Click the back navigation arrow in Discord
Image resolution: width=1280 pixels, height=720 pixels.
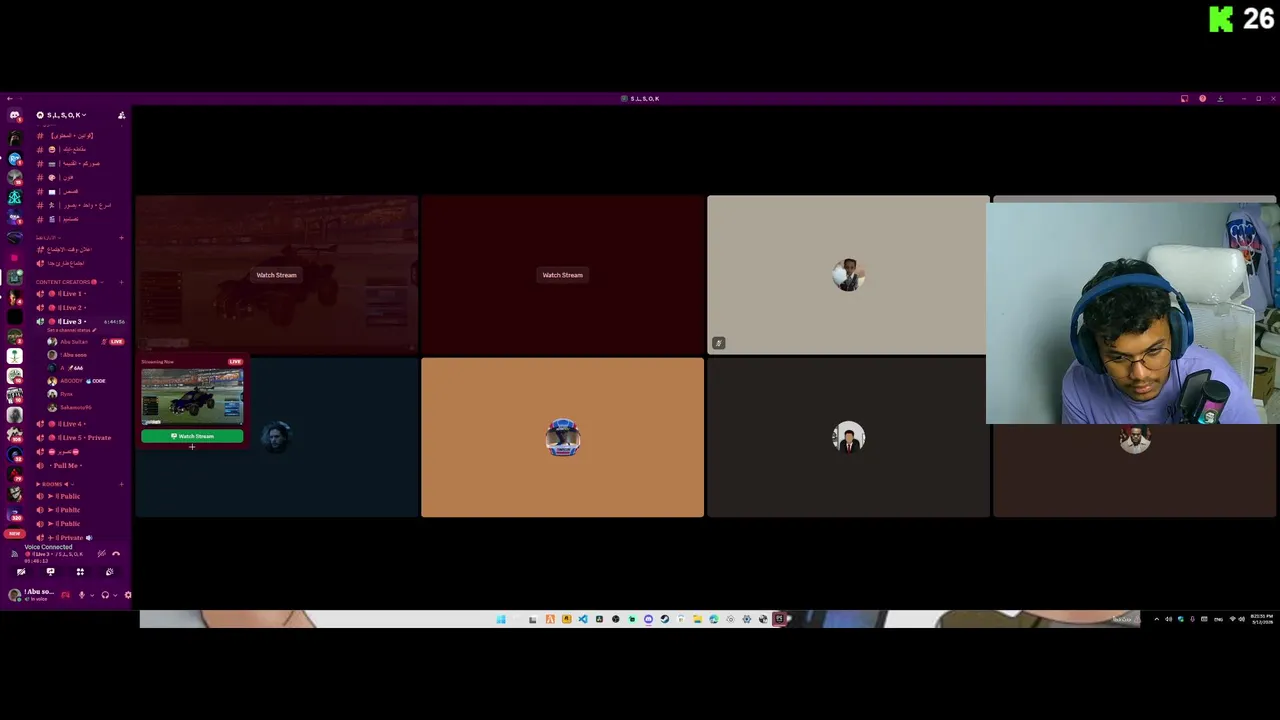click(9, 98)
